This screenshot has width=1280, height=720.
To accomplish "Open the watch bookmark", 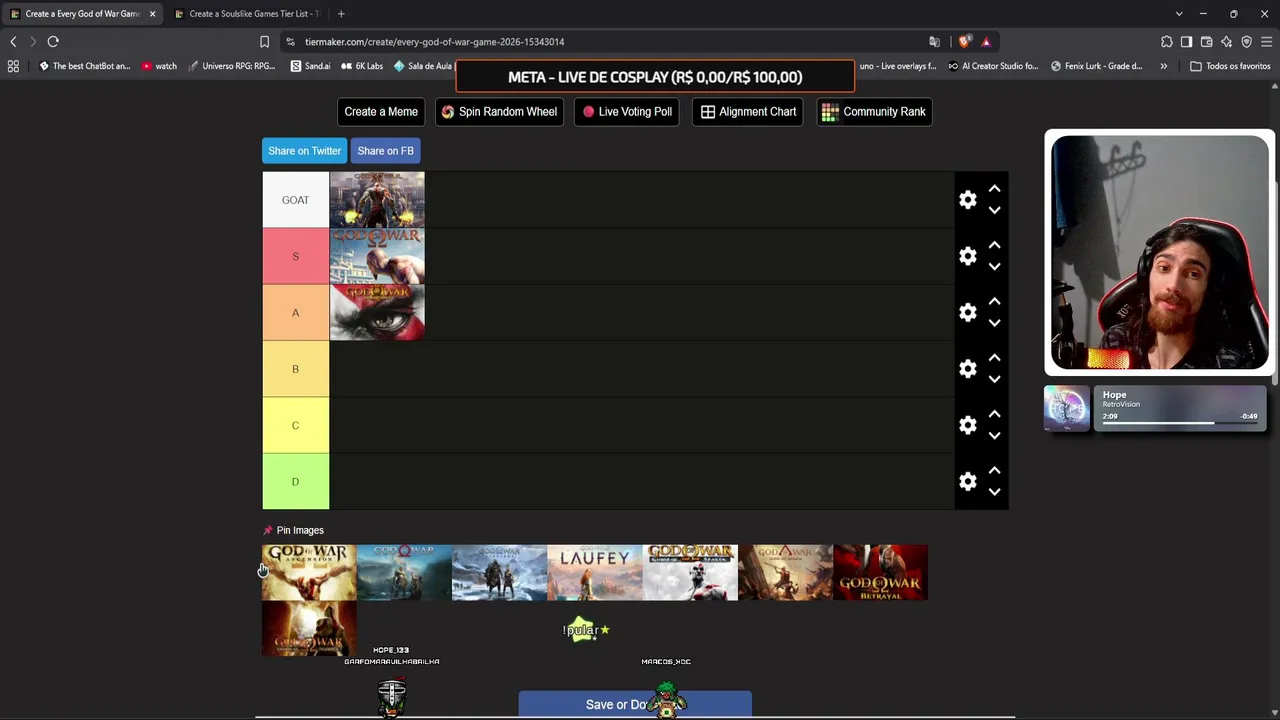I will point(158,66).
